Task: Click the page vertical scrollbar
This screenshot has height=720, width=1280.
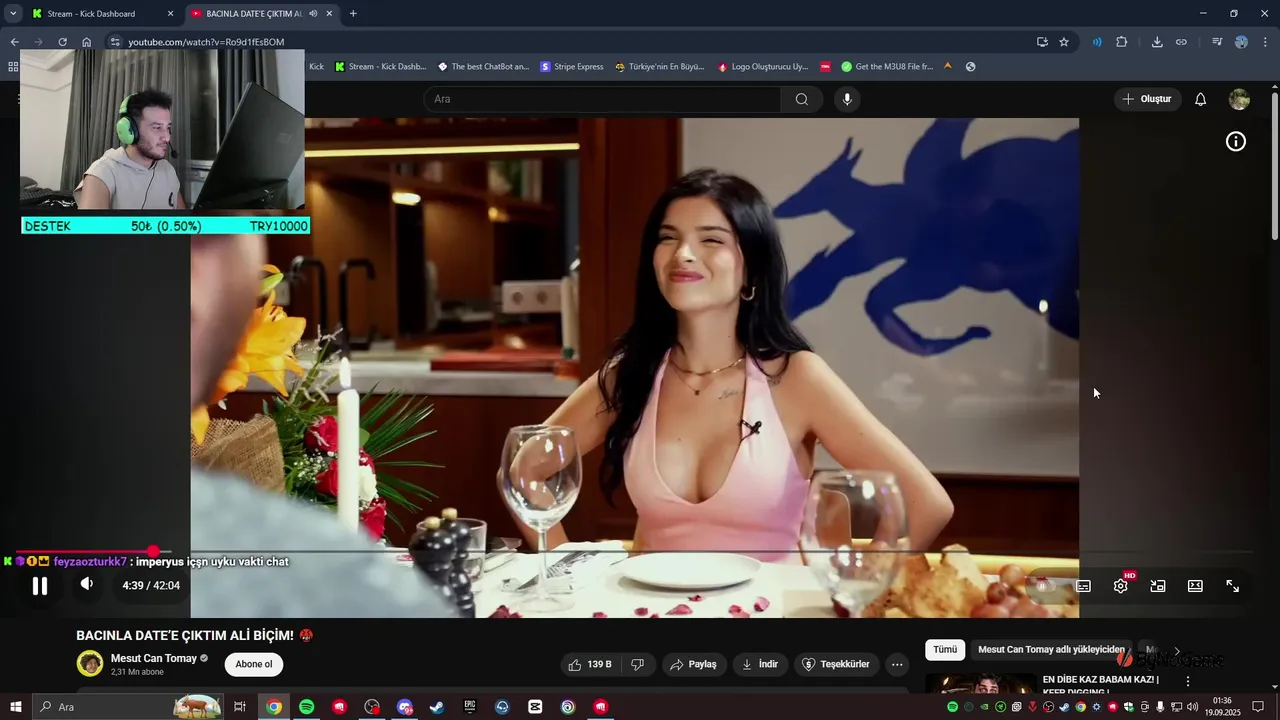Action: pyautogui.click(x=1274, y=165)
